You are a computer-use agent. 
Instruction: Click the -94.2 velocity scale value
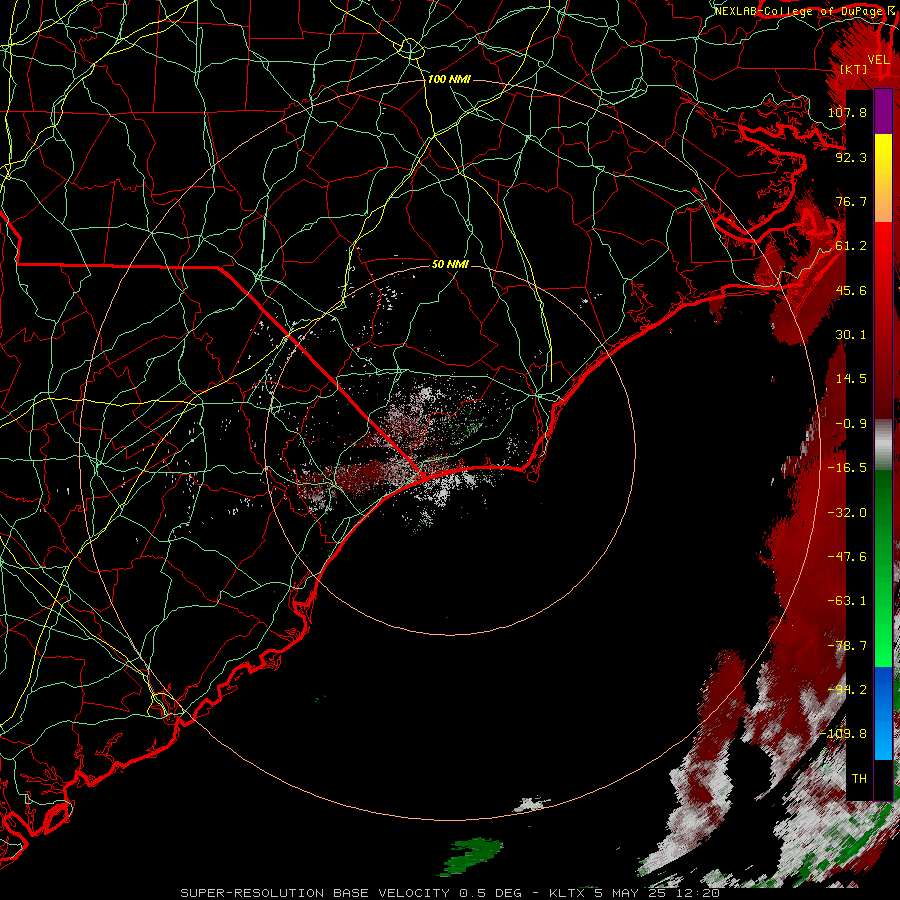(x=847, y=690)
